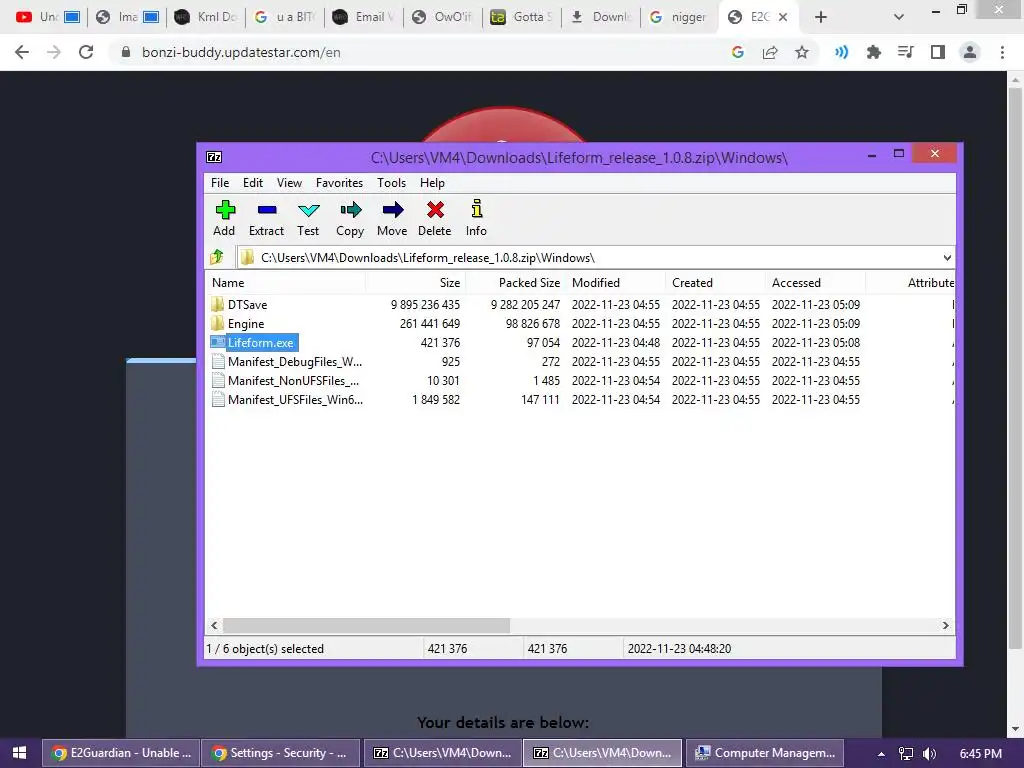This screenshot has width=1024, height=768.
Task: Open Settings - Security taskbar button
Action: tap(281, 753)
